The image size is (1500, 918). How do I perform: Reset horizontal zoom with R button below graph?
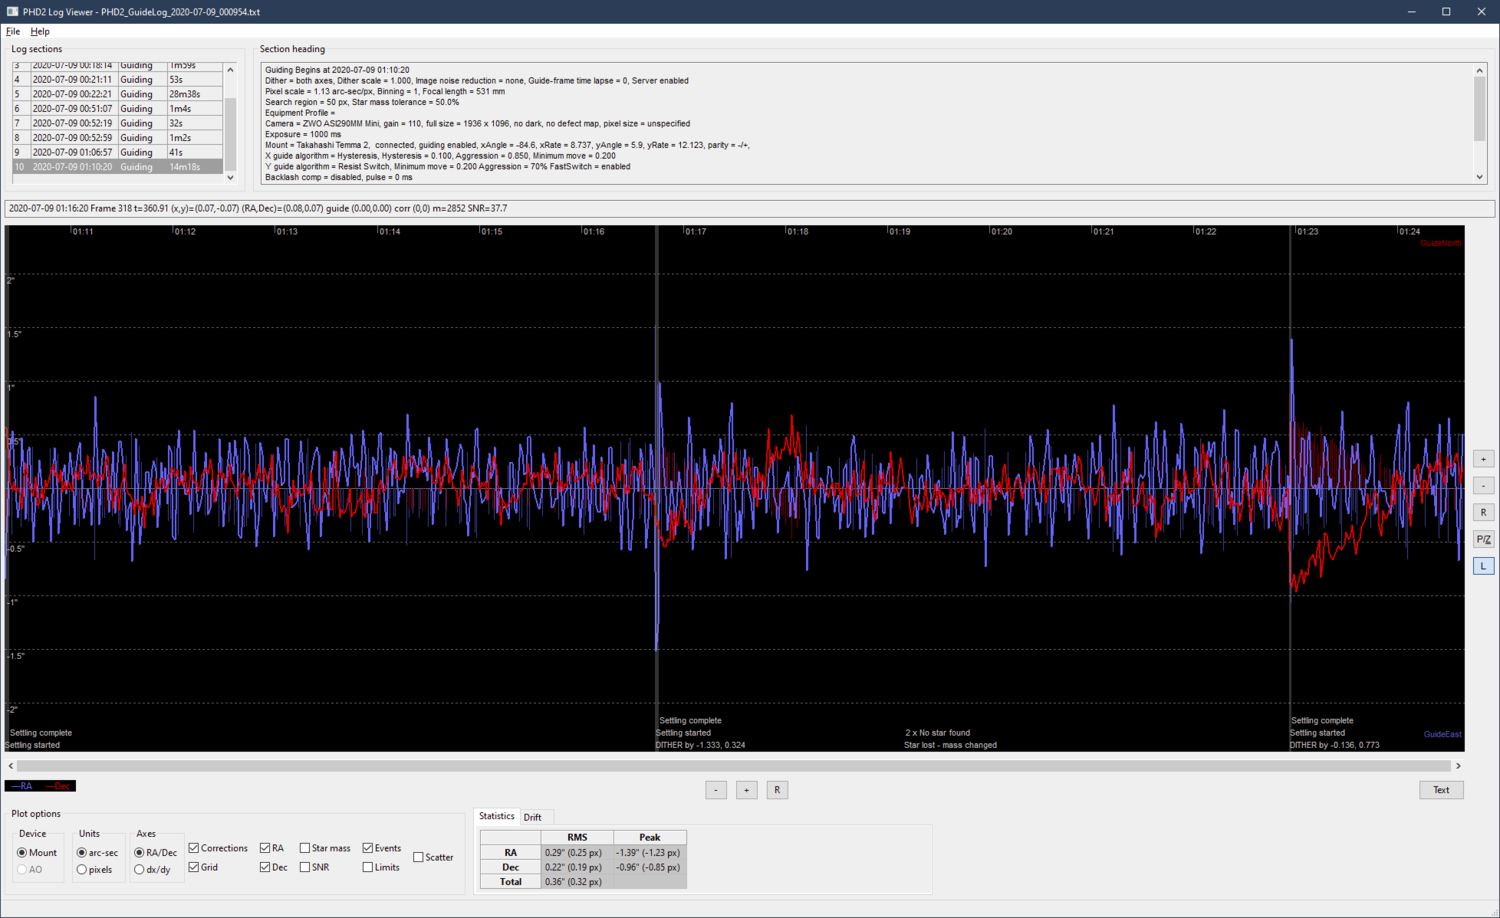pos(777,790)
